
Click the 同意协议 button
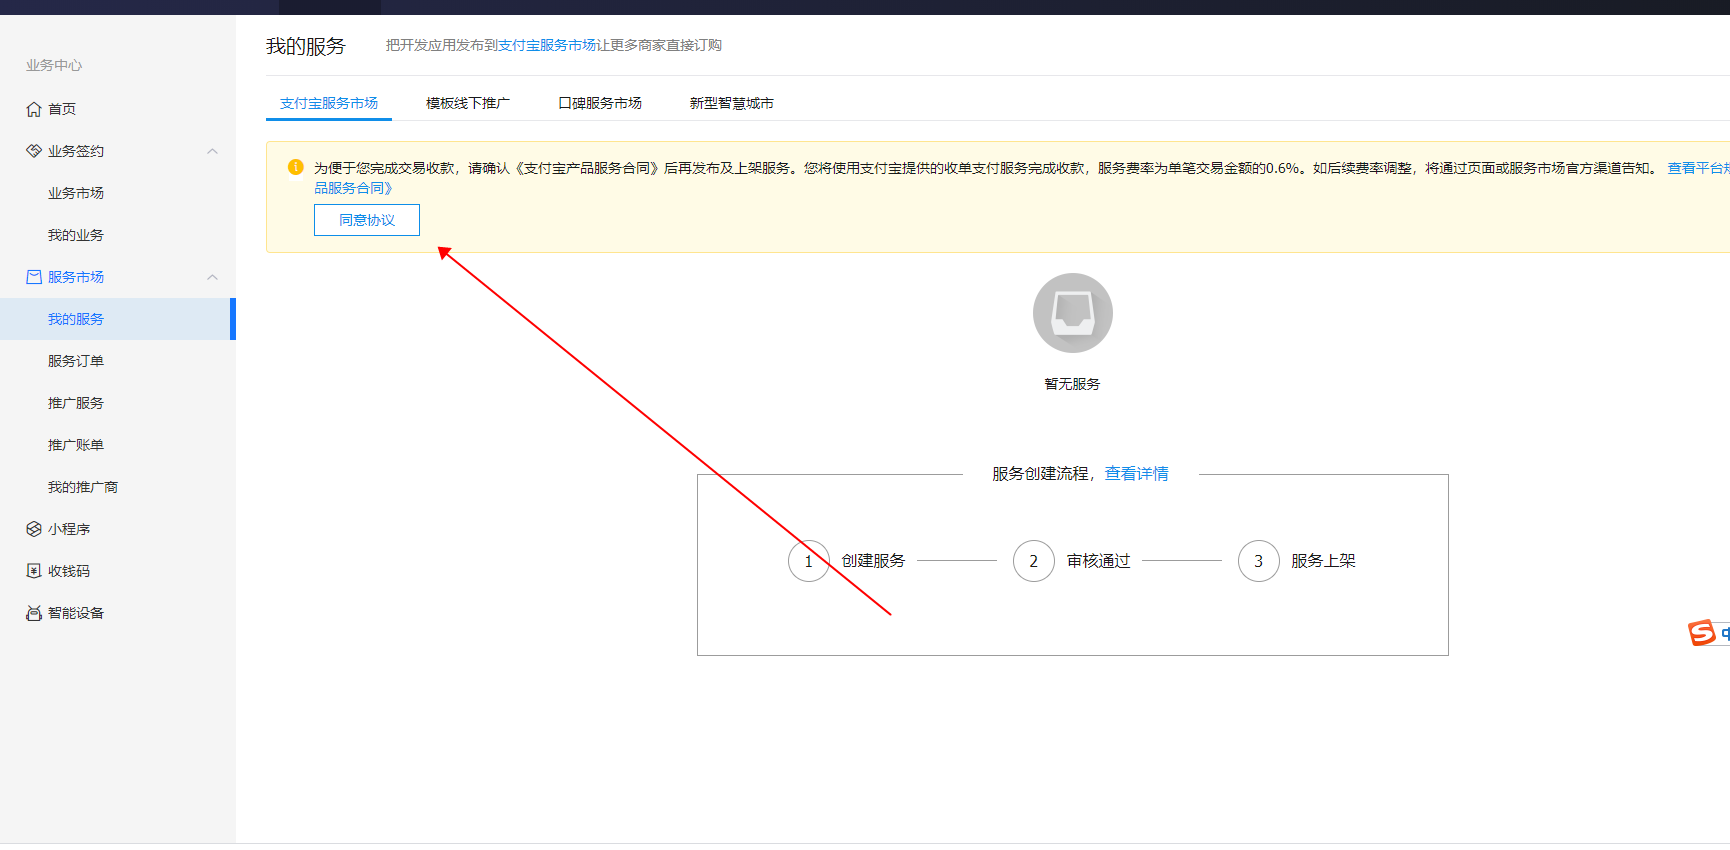coord(367,220)
